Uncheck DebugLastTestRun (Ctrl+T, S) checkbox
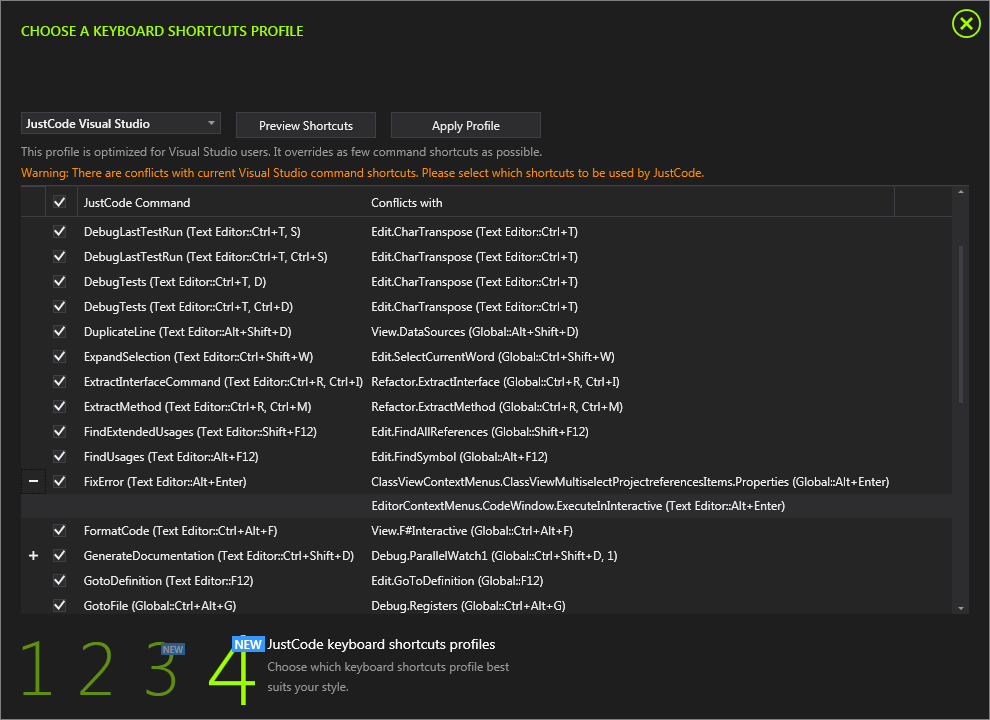The image size is (990, 720). tap(60, 231)
